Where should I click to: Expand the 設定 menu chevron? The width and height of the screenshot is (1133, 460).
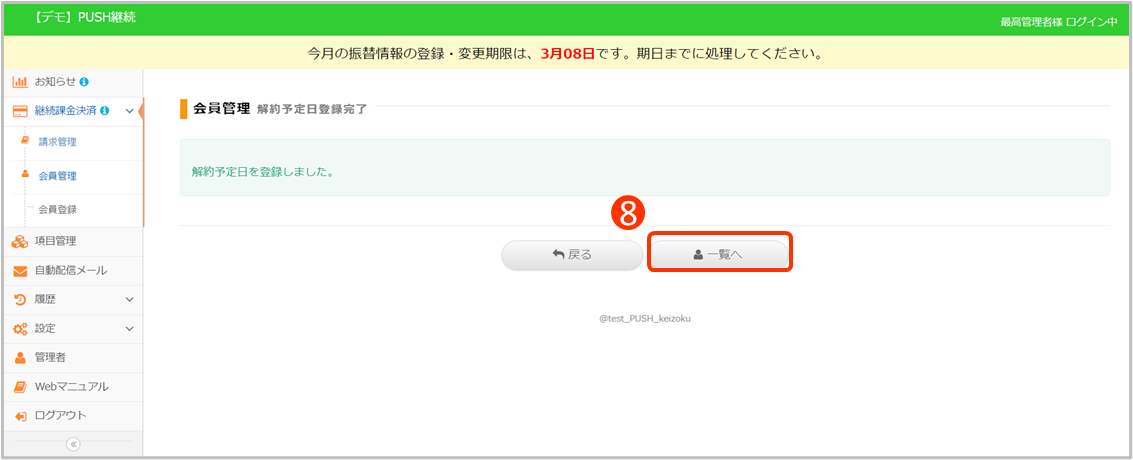click(x=129, y=328)
